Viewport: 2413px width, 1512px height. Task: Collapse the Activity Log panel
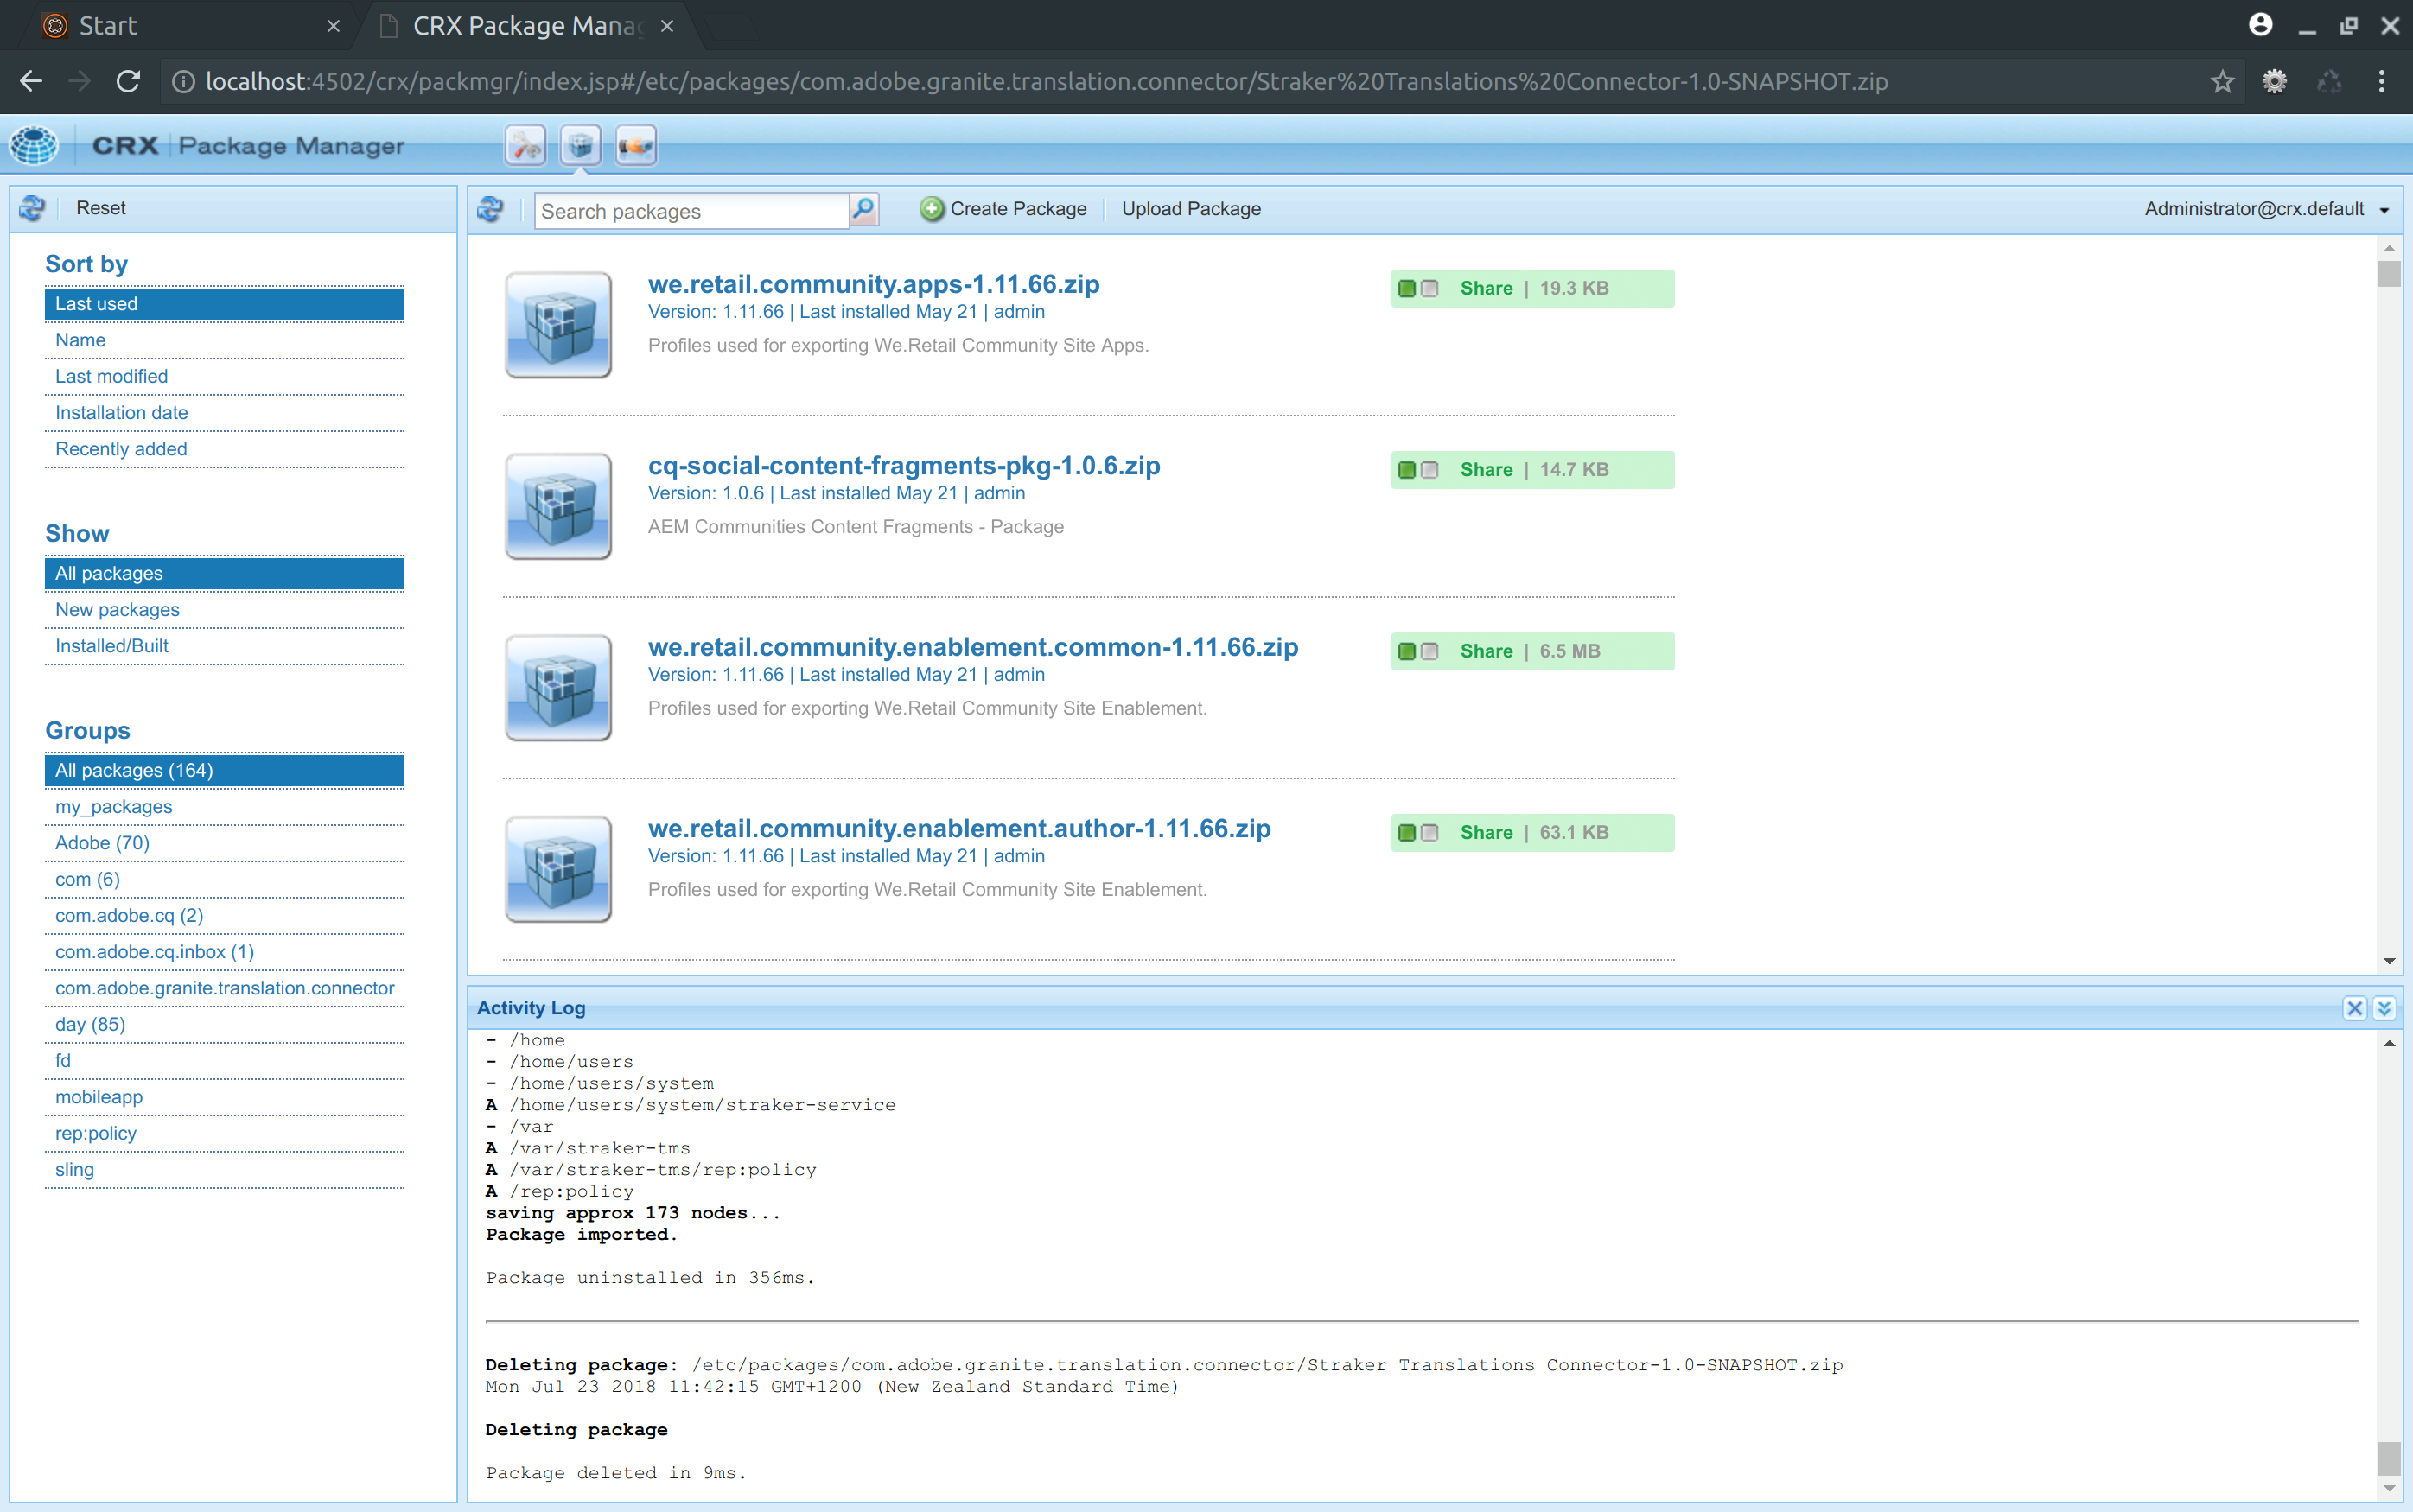pyautogui.click(x=2384, y=1008)
